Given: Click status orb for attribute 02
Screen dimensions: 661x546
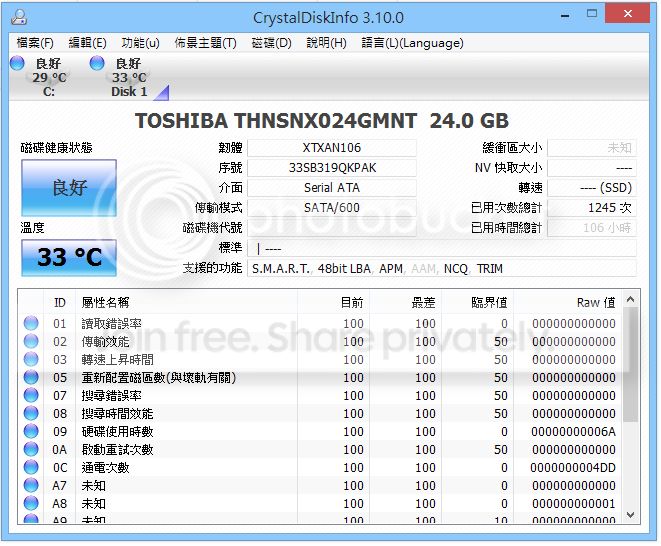Looking at the screenshot, I should (31, 341).
